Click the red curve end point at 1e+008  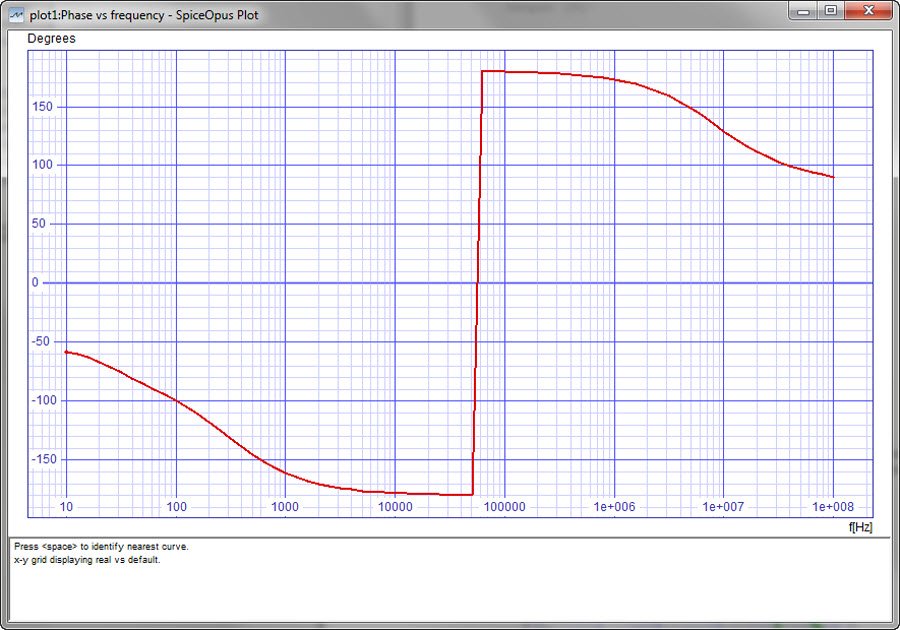833,177
